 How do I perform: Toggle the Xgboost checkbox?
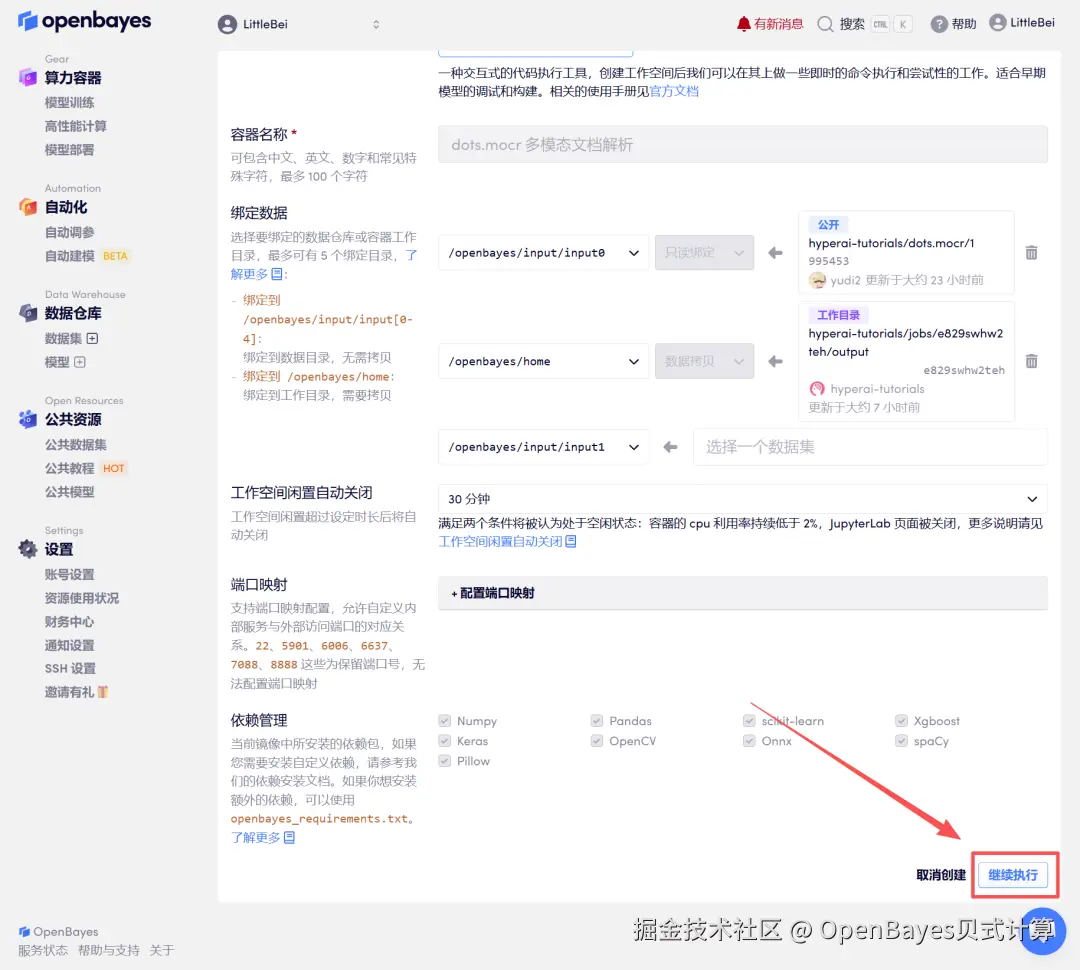click(901, 721)
